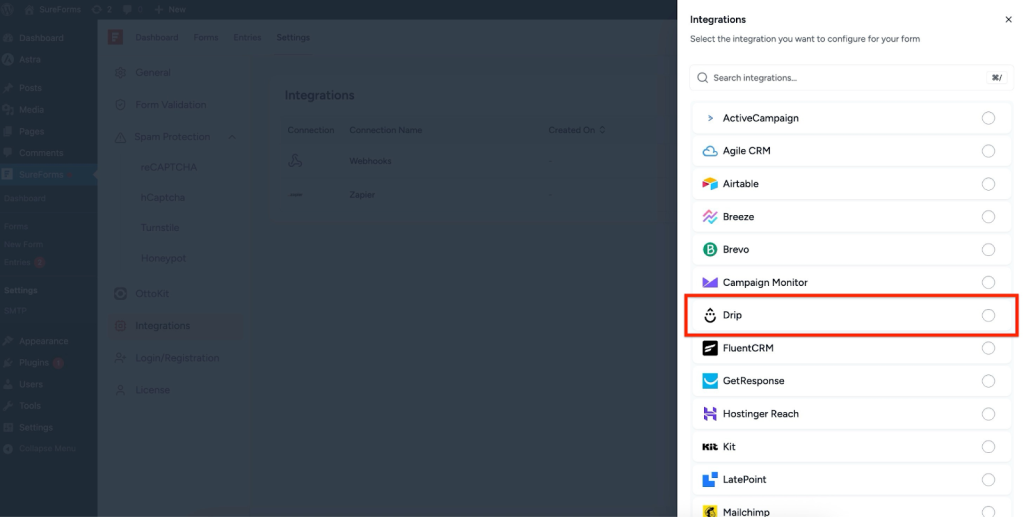The width and height of the screenshot is (1024, 517).
Task: Click the Brevo green logo icon
Action: [710, 250]
